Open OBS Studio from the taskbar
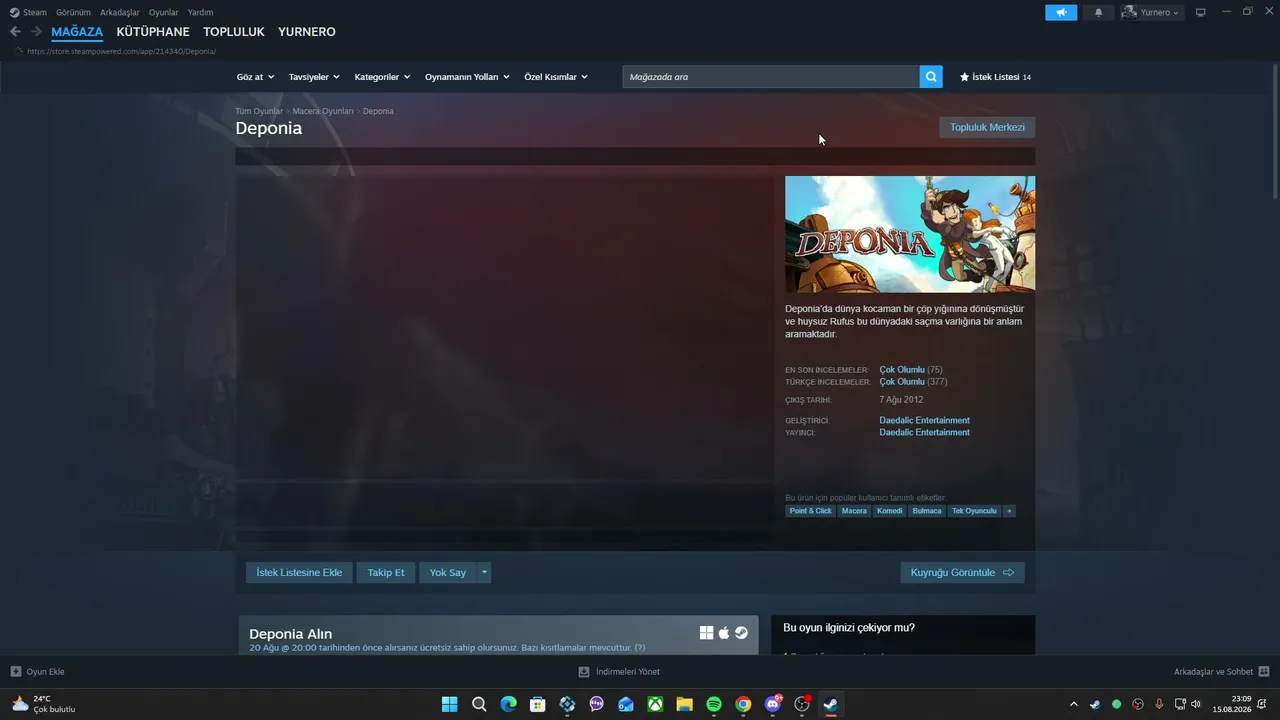The height and width of the screenshot is (720, 1280). pyautogui.click(x=802, y=704)
